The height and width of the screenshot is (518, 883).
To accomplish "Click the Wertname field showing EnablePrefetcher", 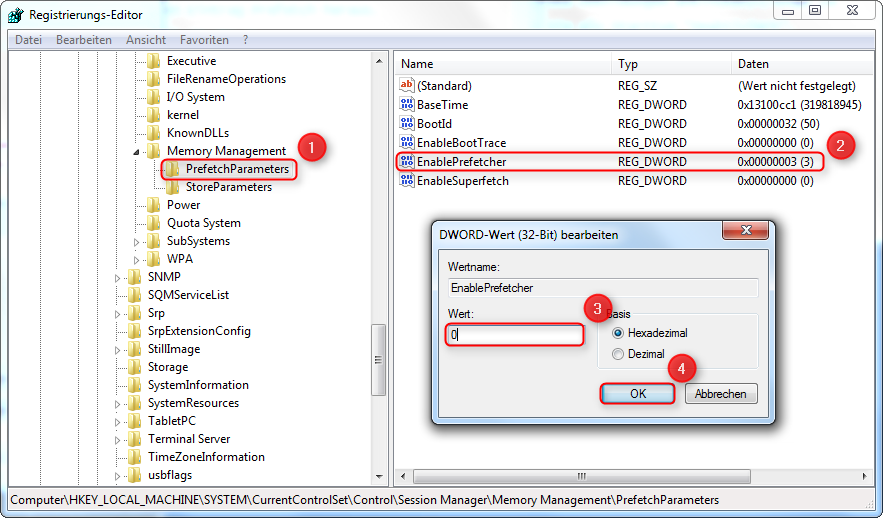I will click(x=603, y=288).
